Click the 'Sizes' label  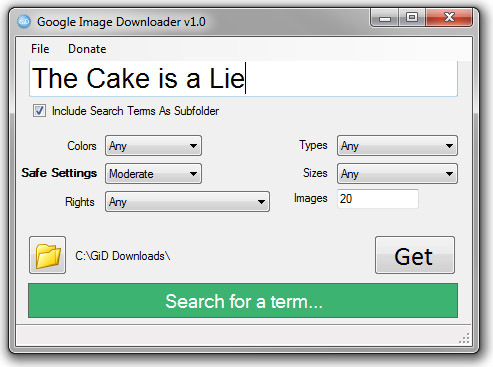(x=315, y=173)
